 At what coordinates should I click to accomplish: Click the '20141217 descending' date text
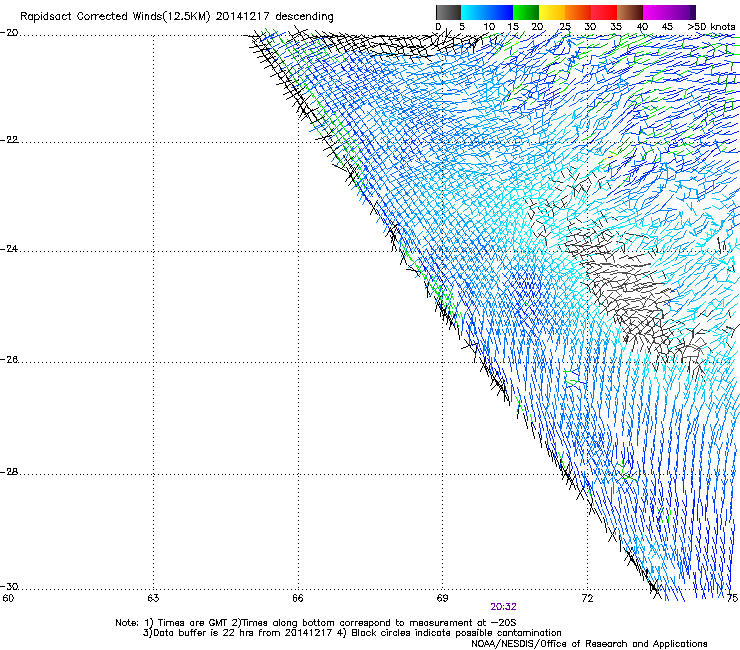[275, 17]
